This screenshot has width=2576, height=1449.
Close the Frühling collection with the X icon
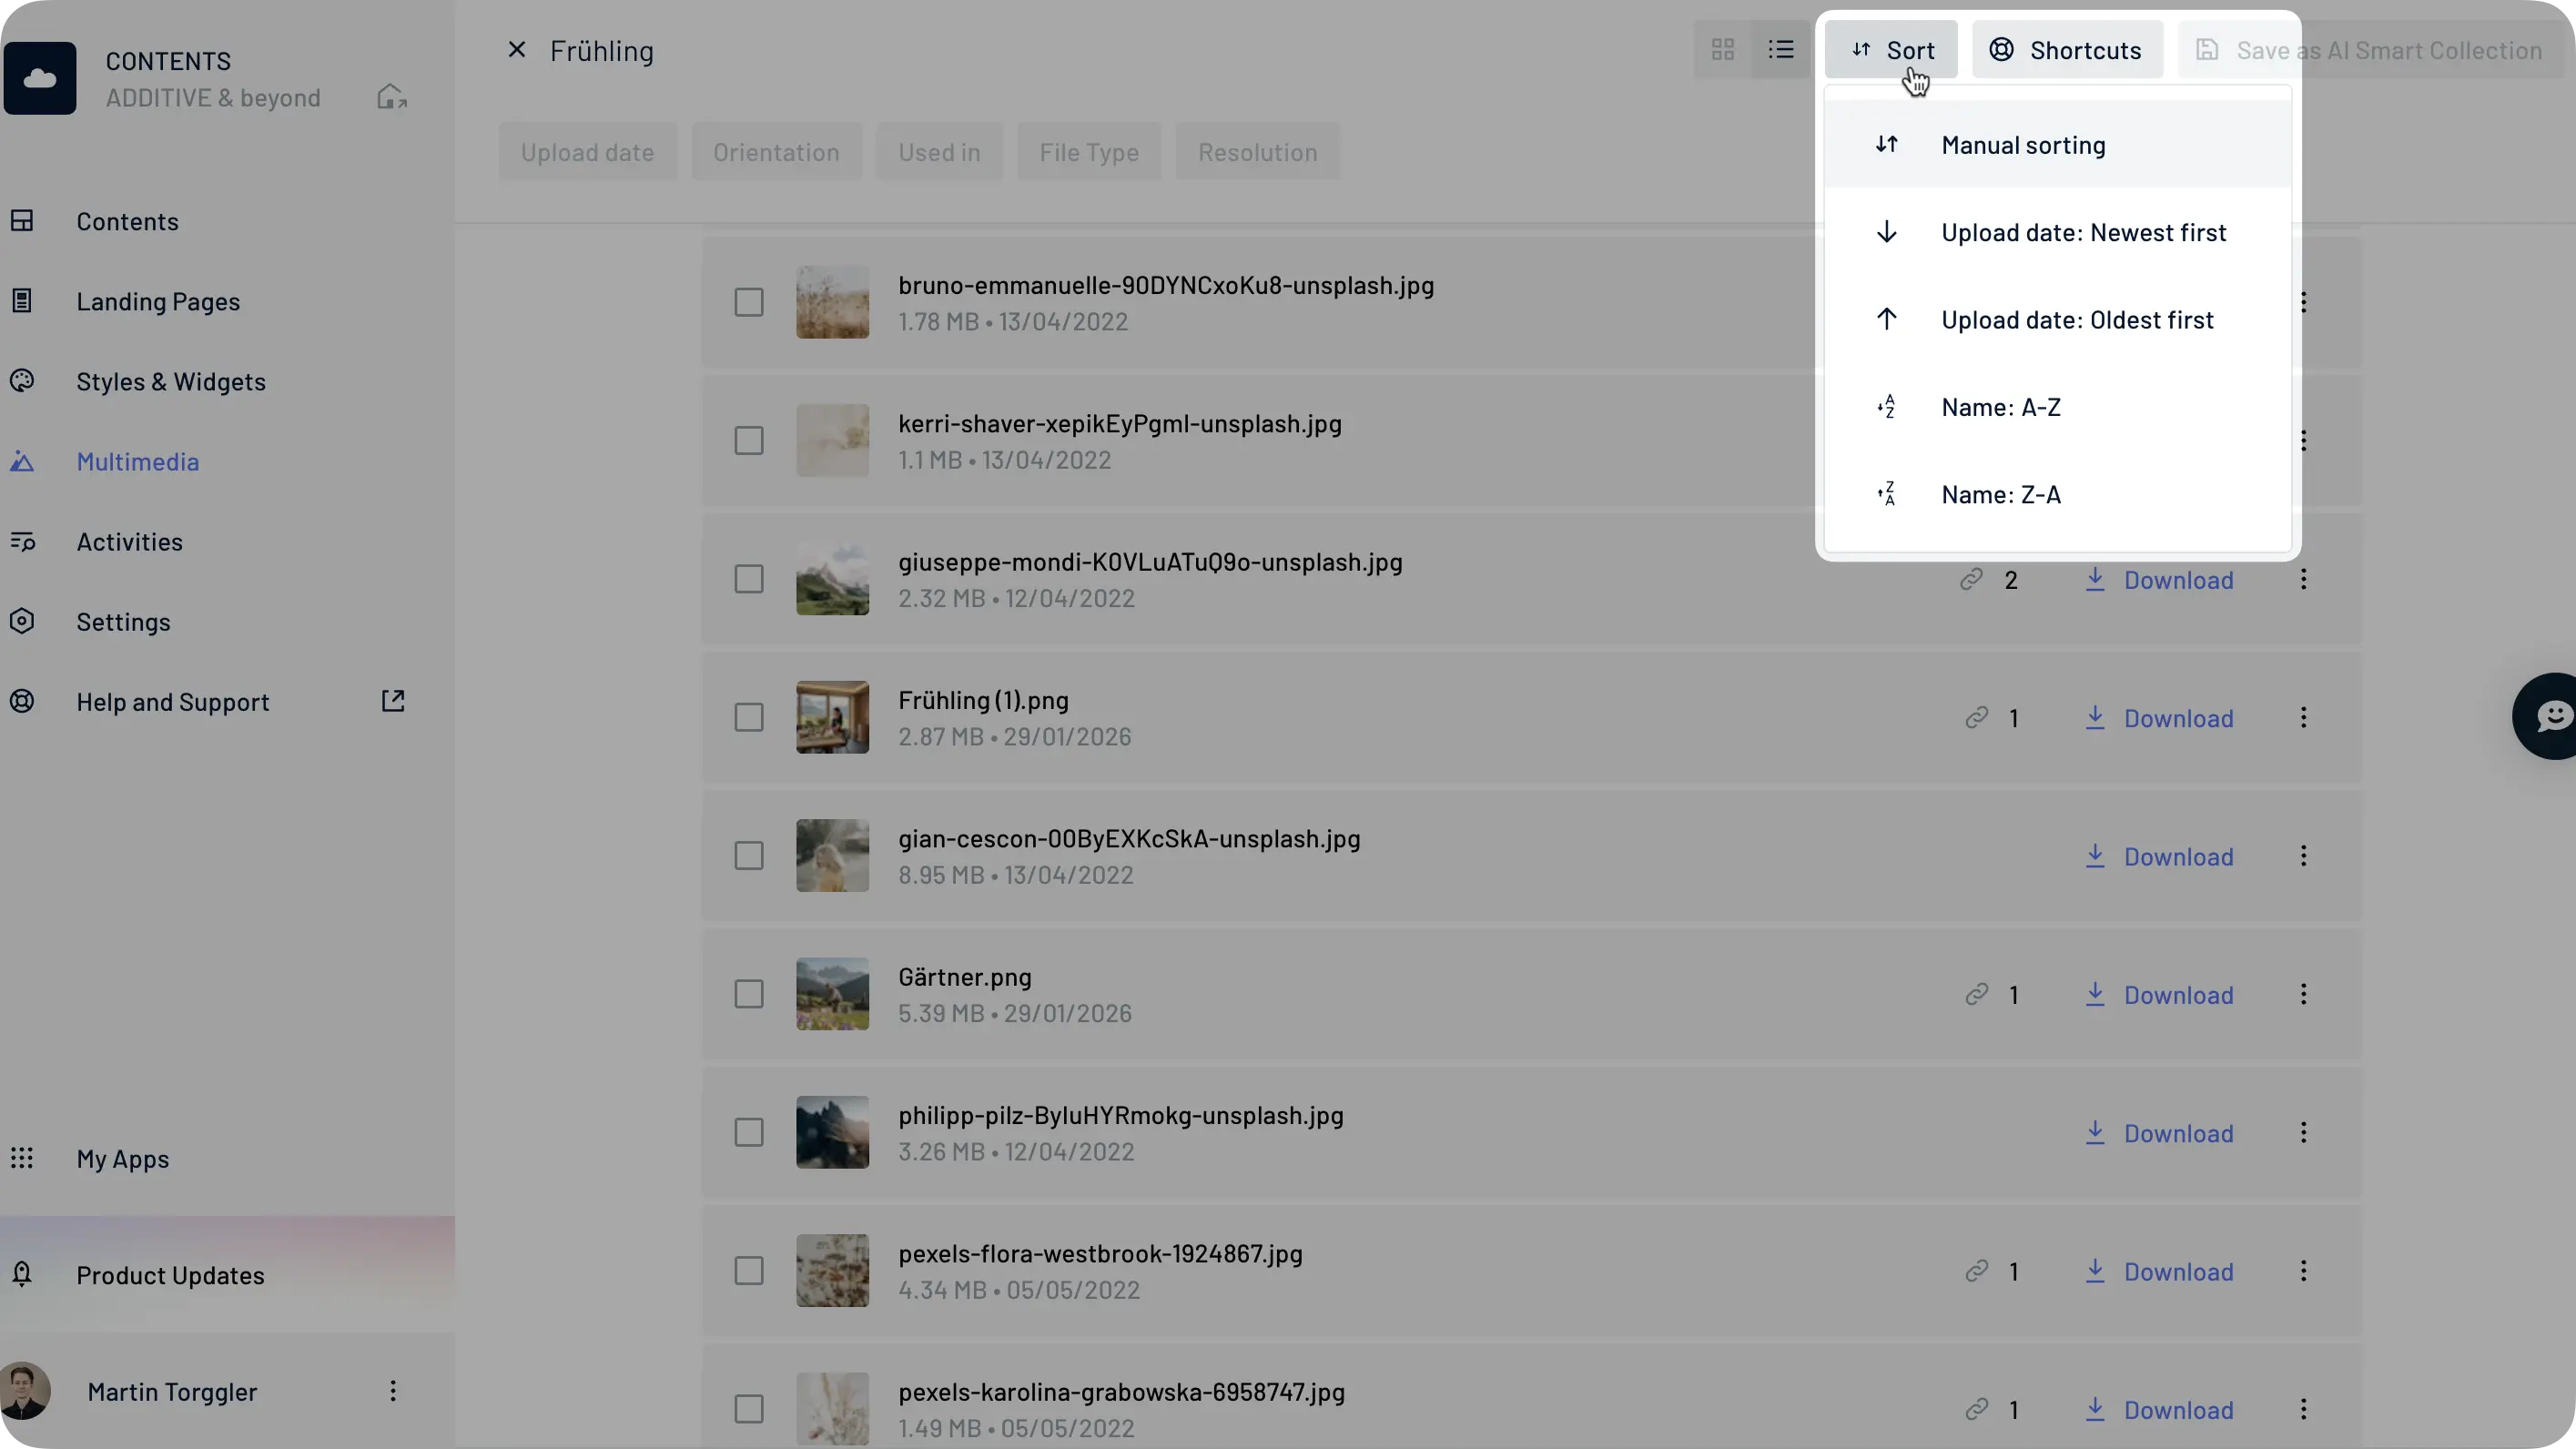[517, 50]
